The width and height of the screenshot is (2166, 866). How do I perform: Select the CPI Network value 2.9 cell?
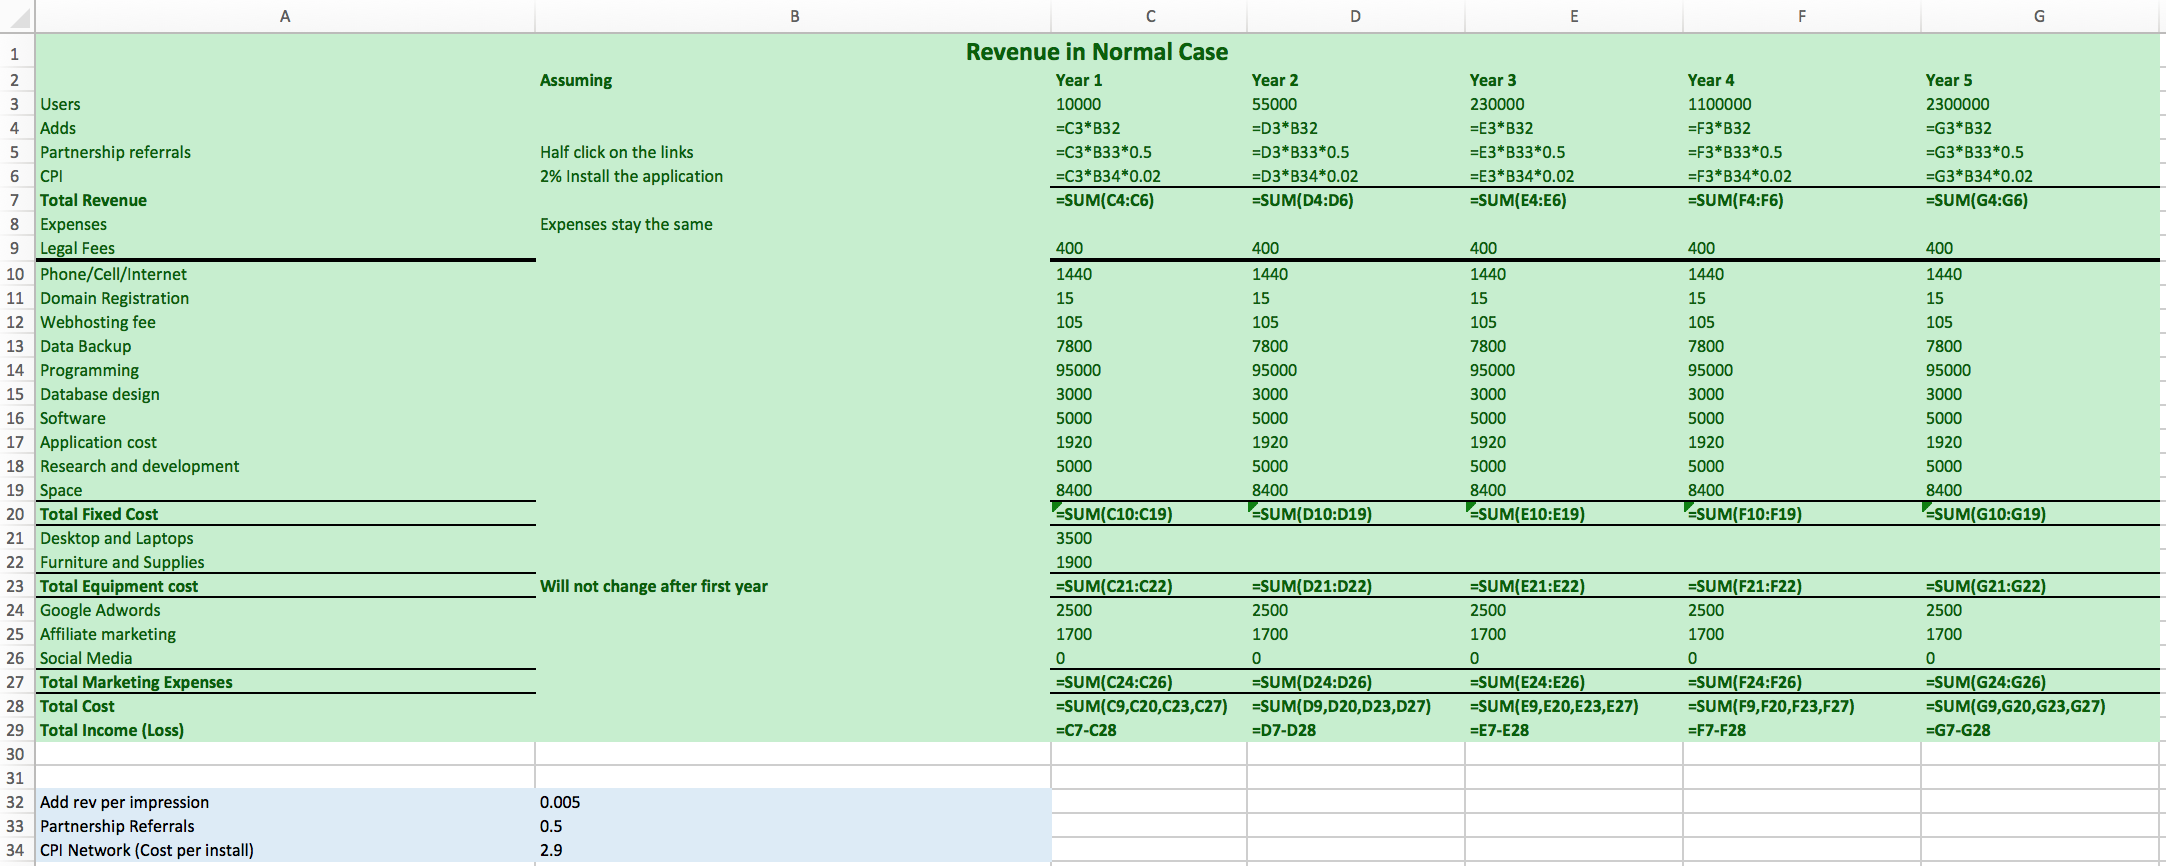click(x=551, y=850)
